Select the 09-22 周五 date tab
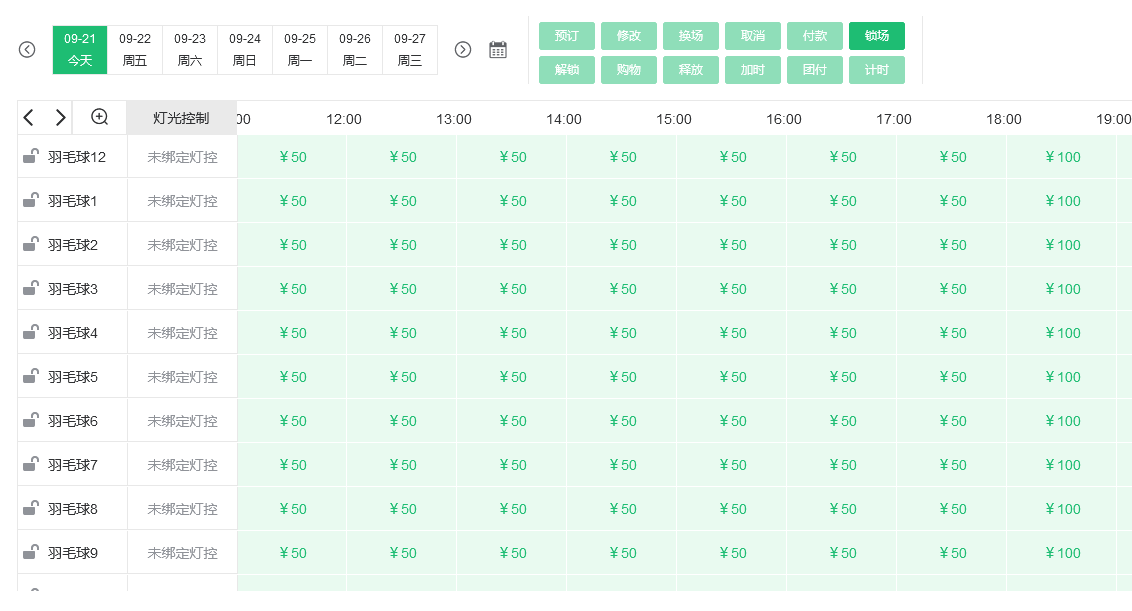The height and width of the screenshot is (611, 1132). click(135, 50)
